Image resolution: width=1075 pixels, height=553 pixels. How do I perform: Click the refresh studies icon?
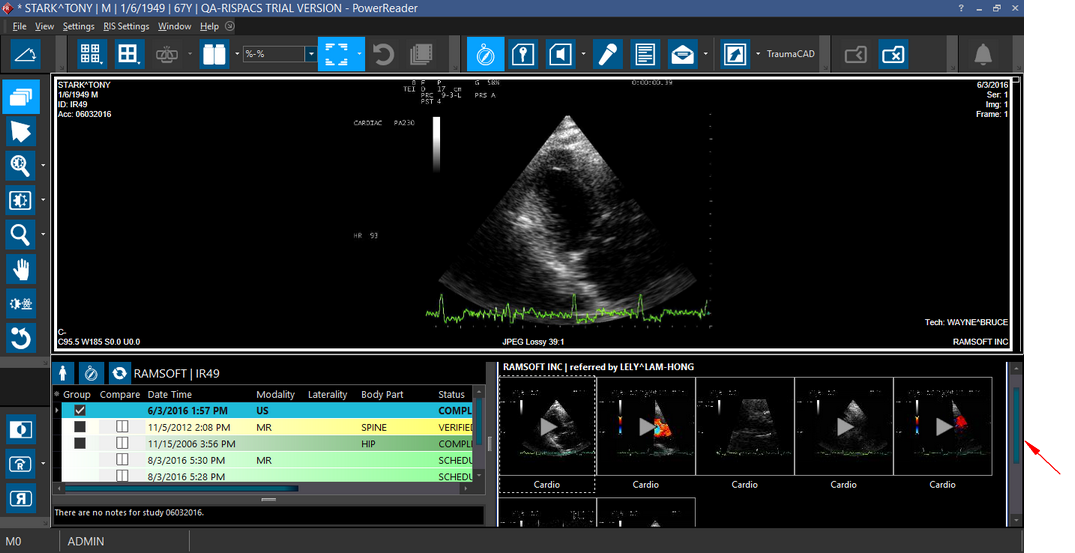(x=120, y=373)
